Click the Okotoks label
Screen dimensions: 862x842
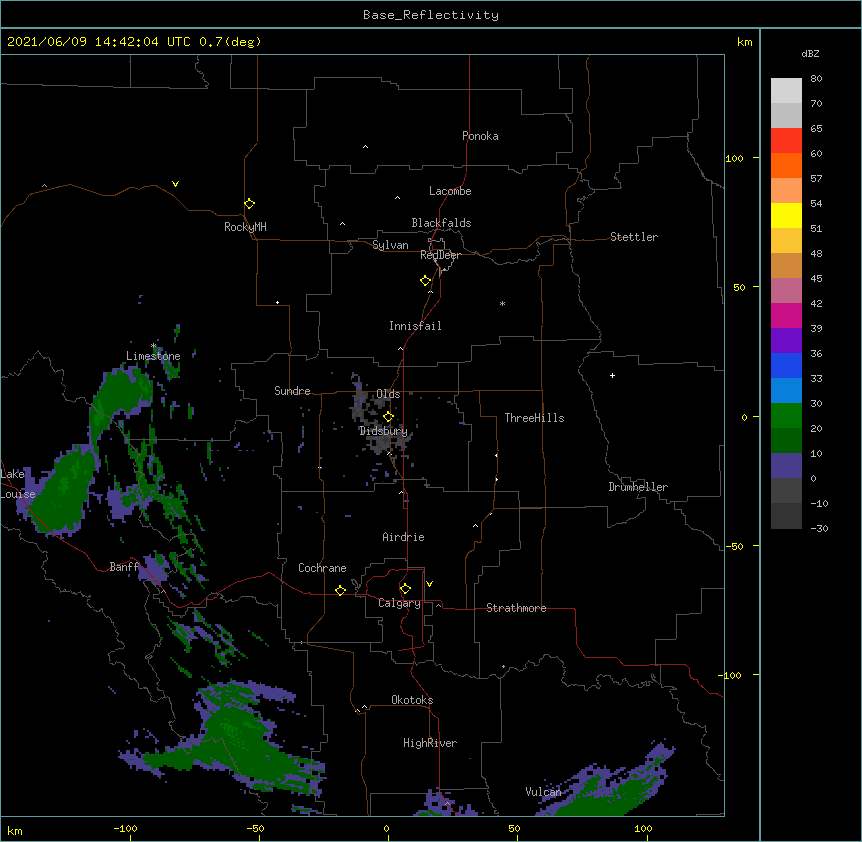pos(412,700)
